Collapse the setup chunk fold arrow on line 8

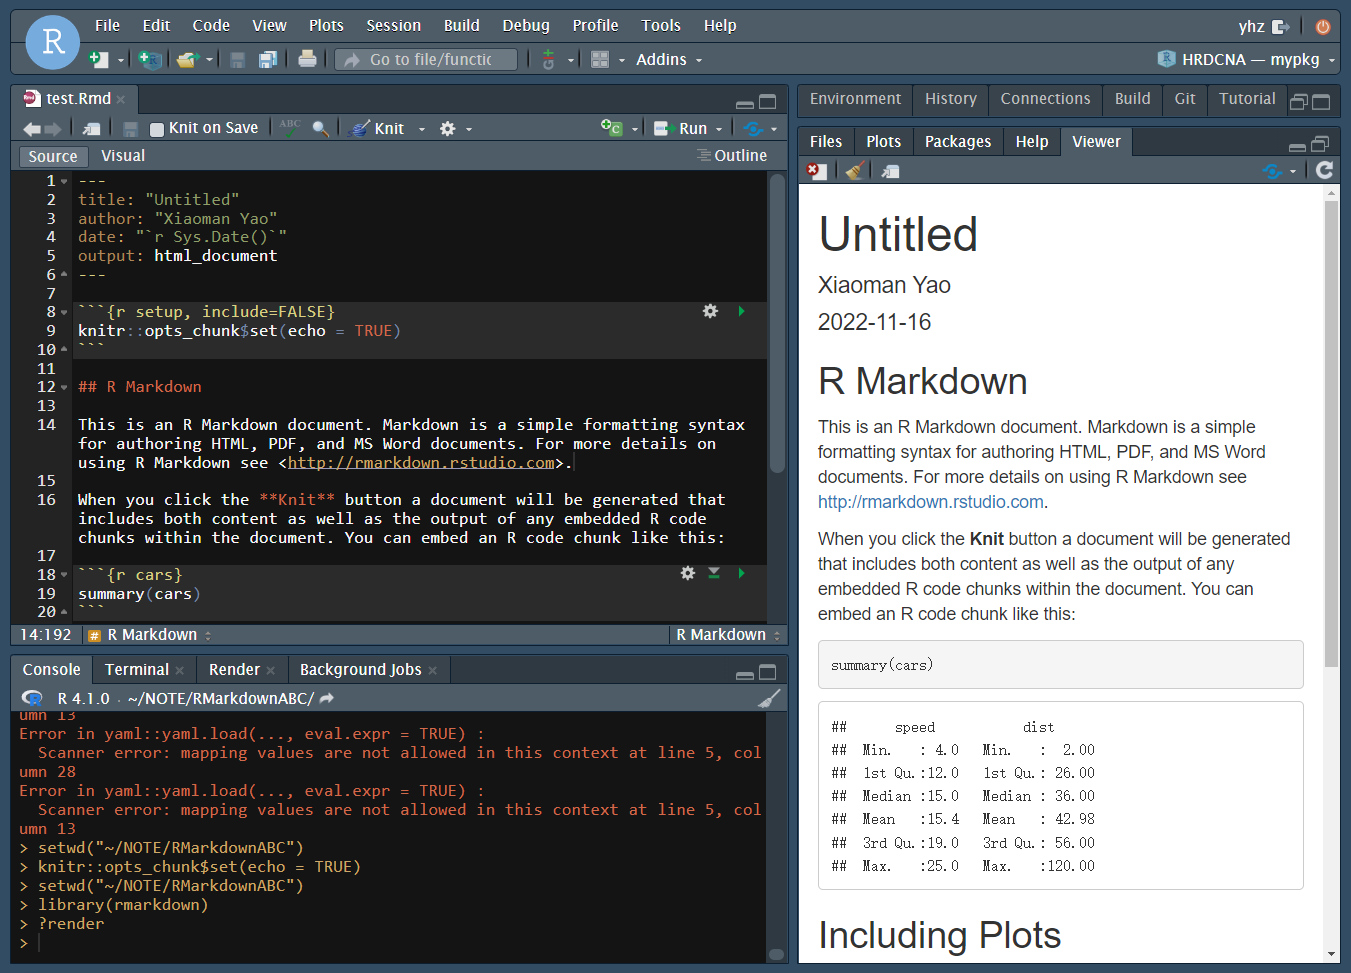(x=64, y=312)
